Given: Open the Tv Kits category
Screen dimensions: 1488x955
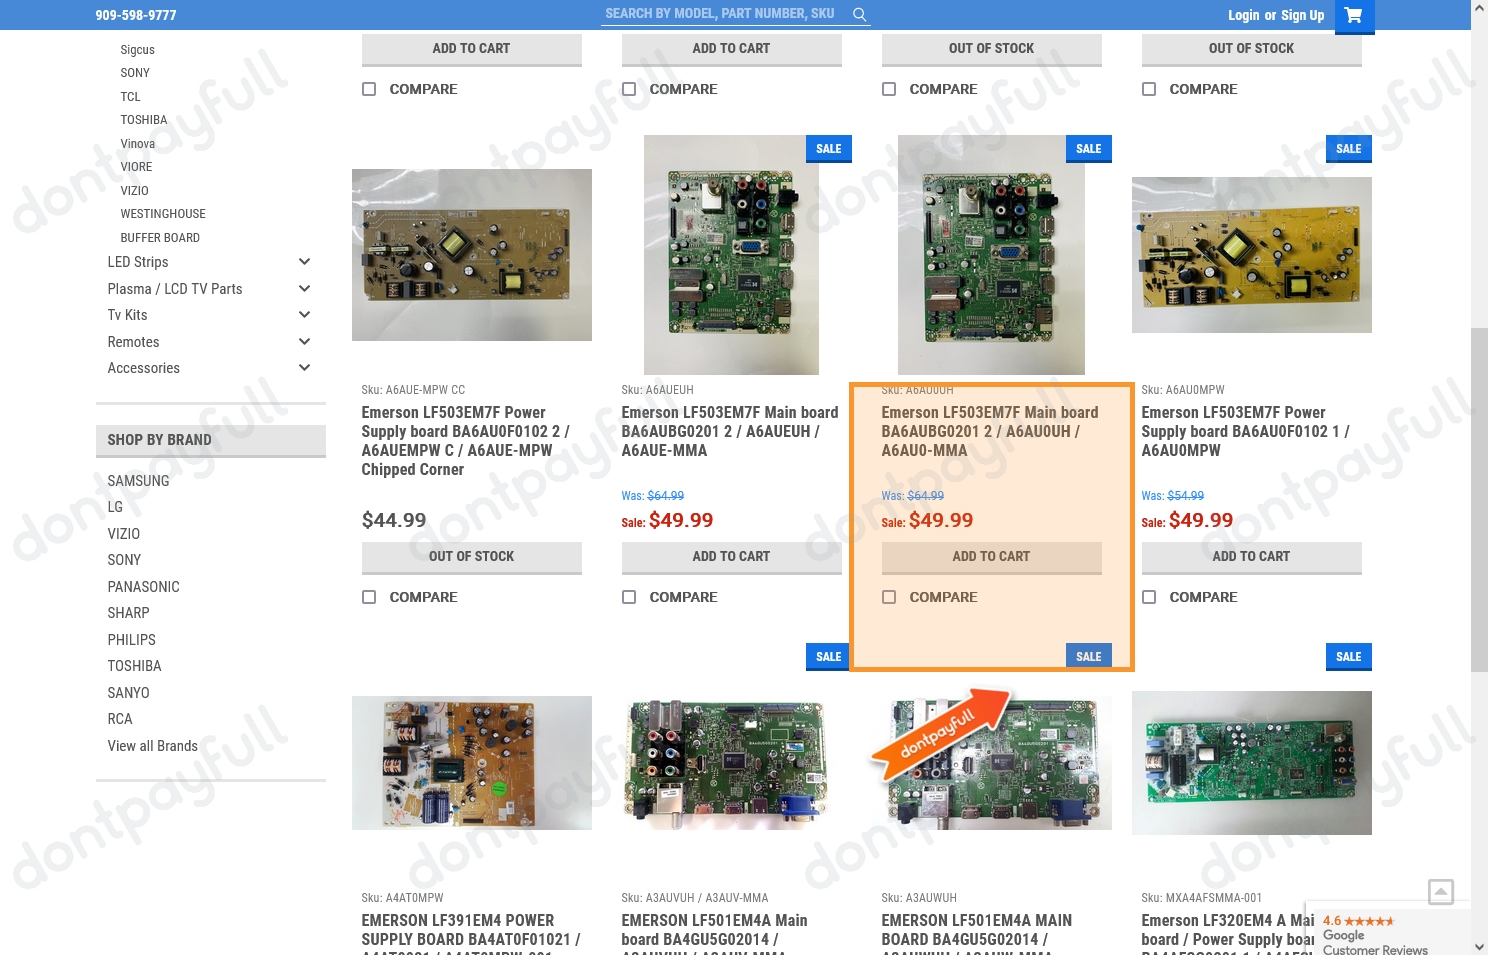Looking at the screenshot, I should pos(127,315).
